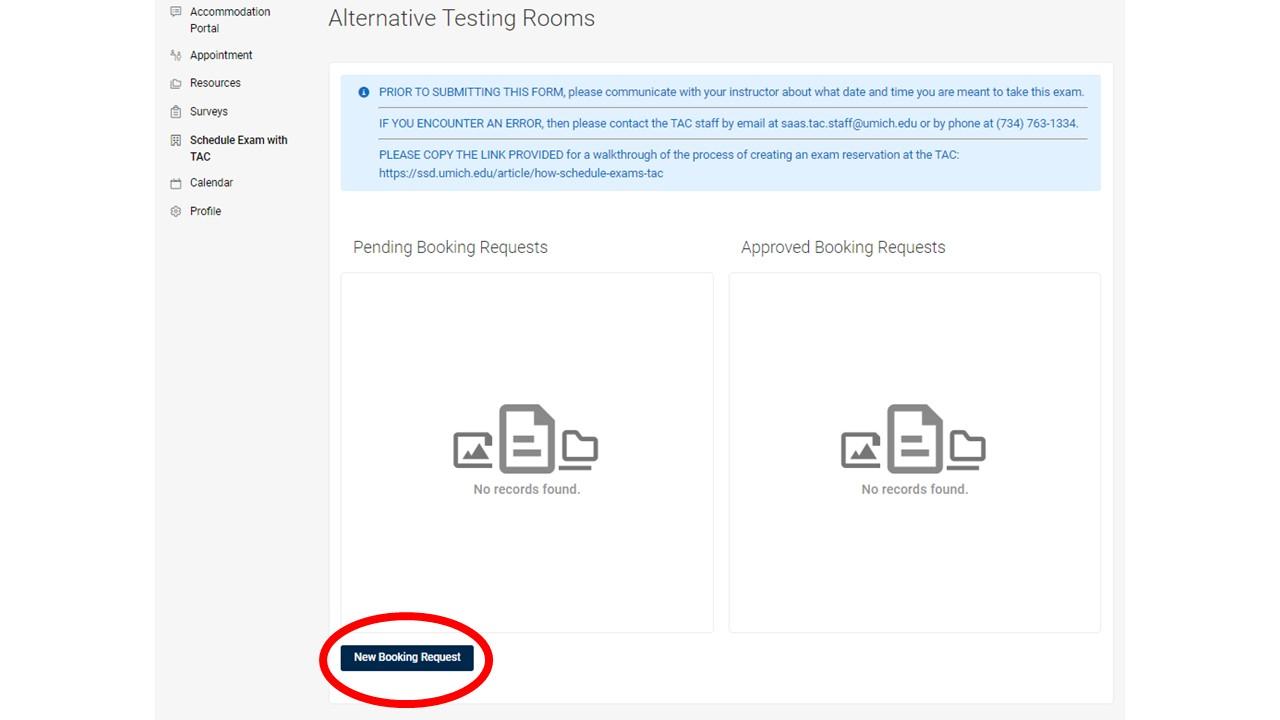Image resolution: width=1280 pixels, height=720 pixels.
Task: Click the saas.tac.staff@umich.edu email address
Action: coord(849,124)
